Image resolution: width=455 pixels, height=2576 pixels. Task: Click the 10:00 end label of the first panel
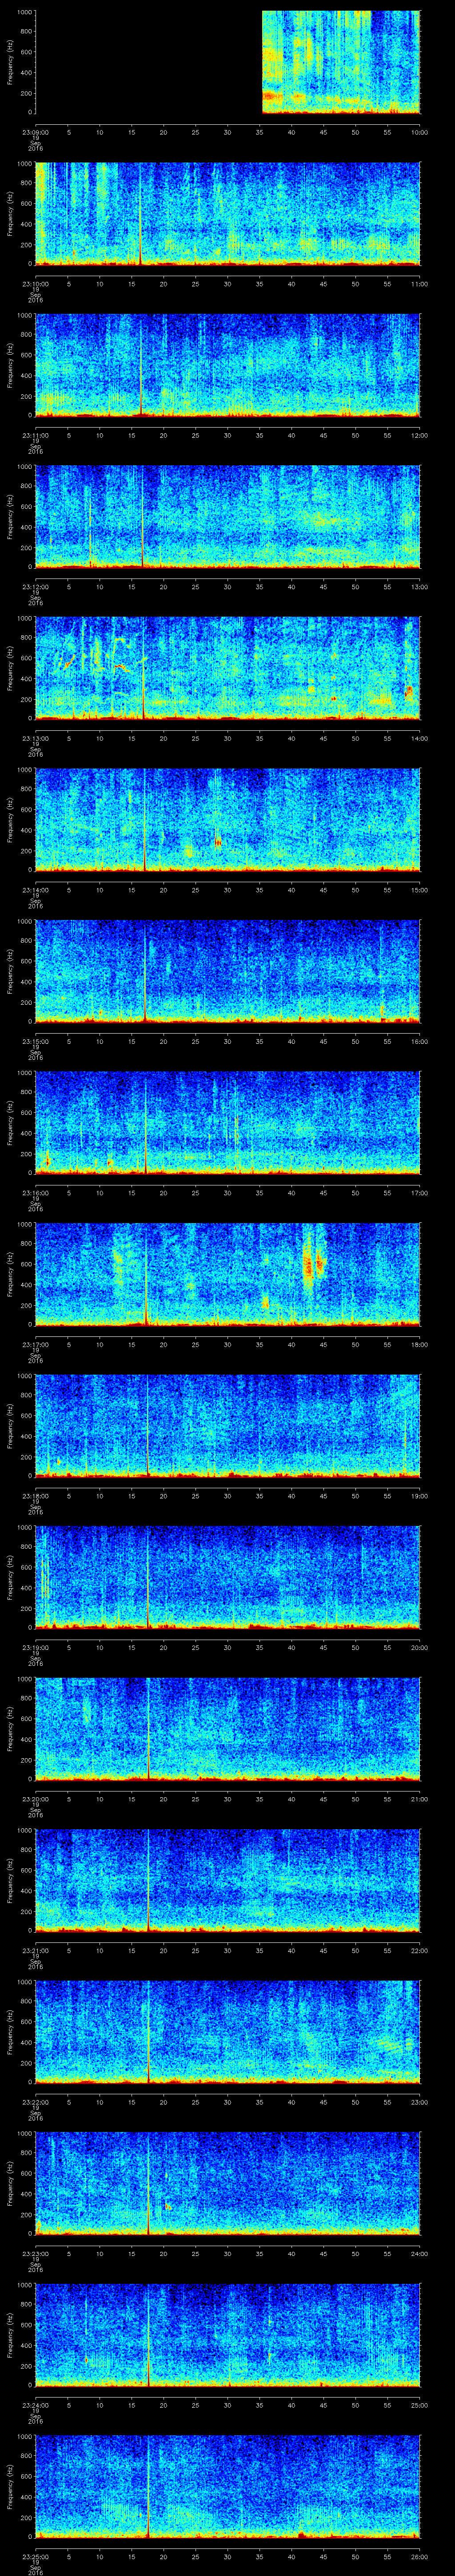click(419, 131)
